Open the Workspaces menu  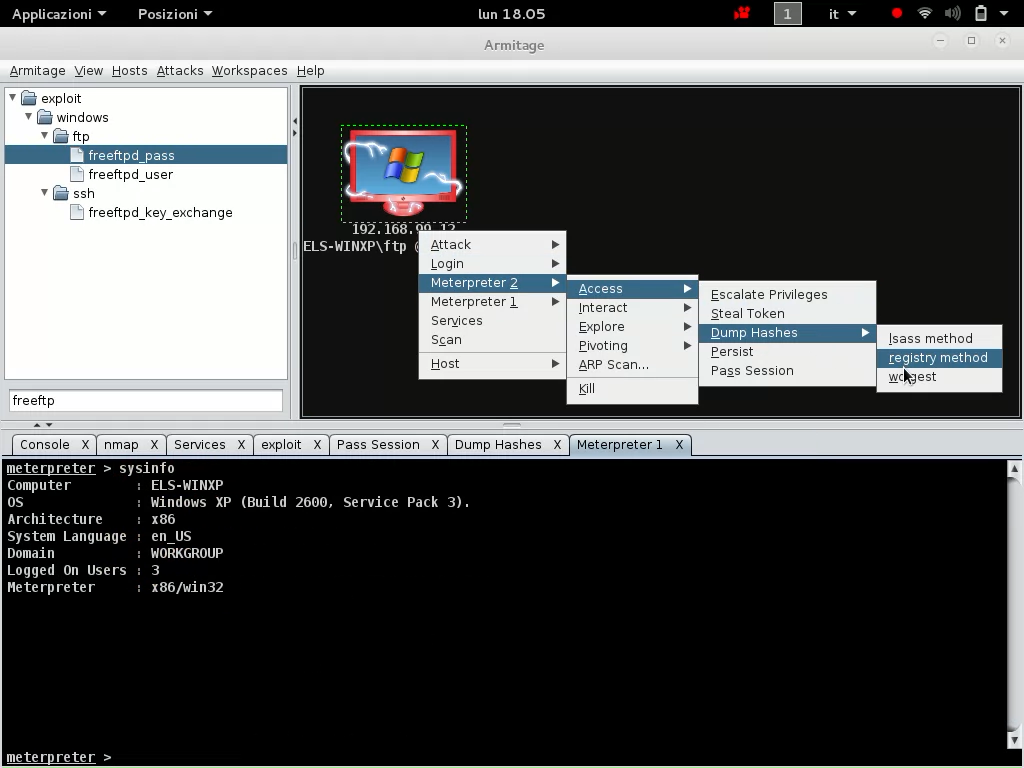pos(249,71)
